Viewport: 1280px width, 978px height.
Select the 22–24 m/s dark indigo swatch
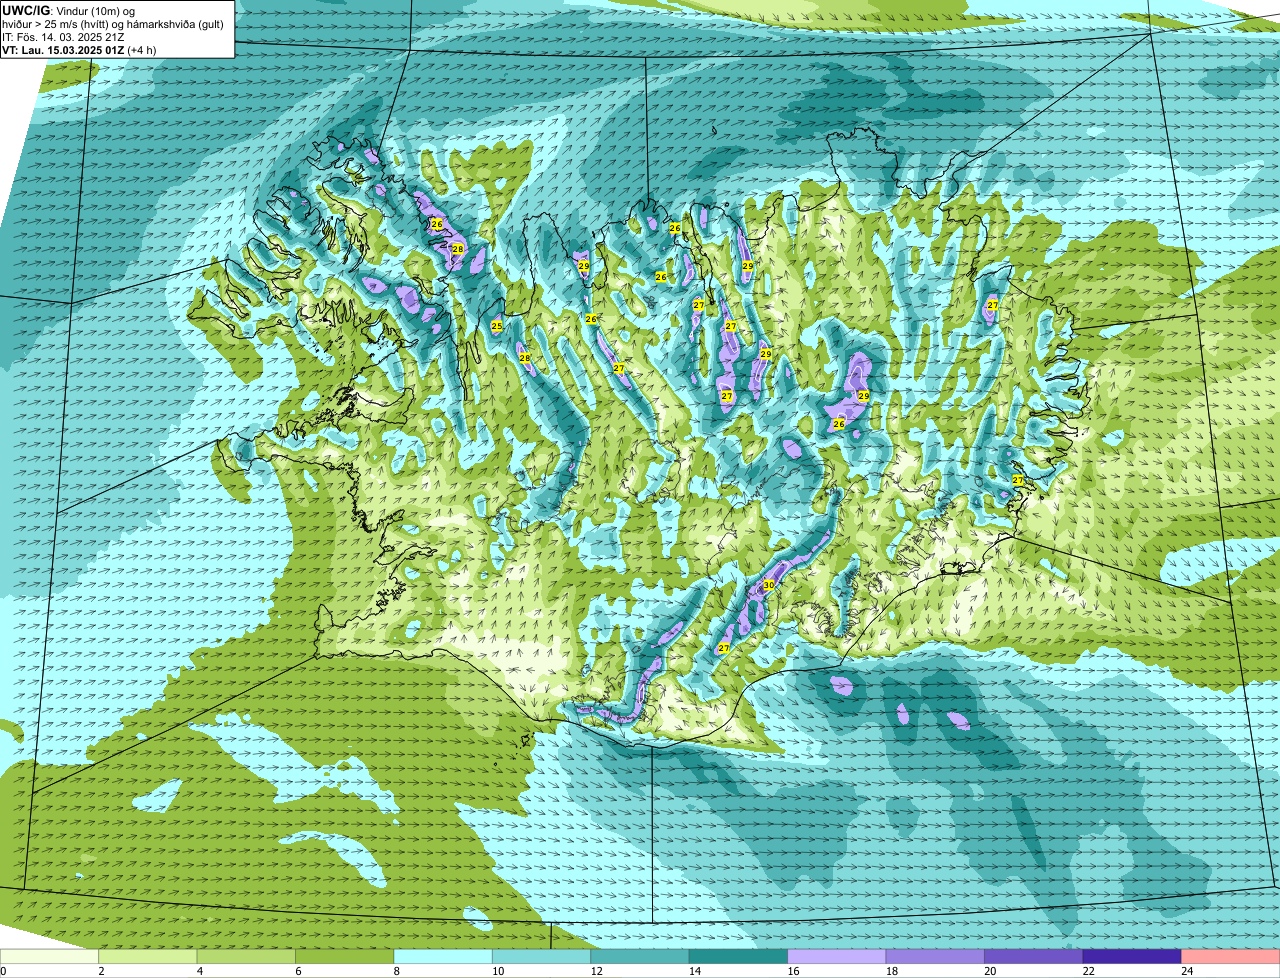[x=1133, y=956]
